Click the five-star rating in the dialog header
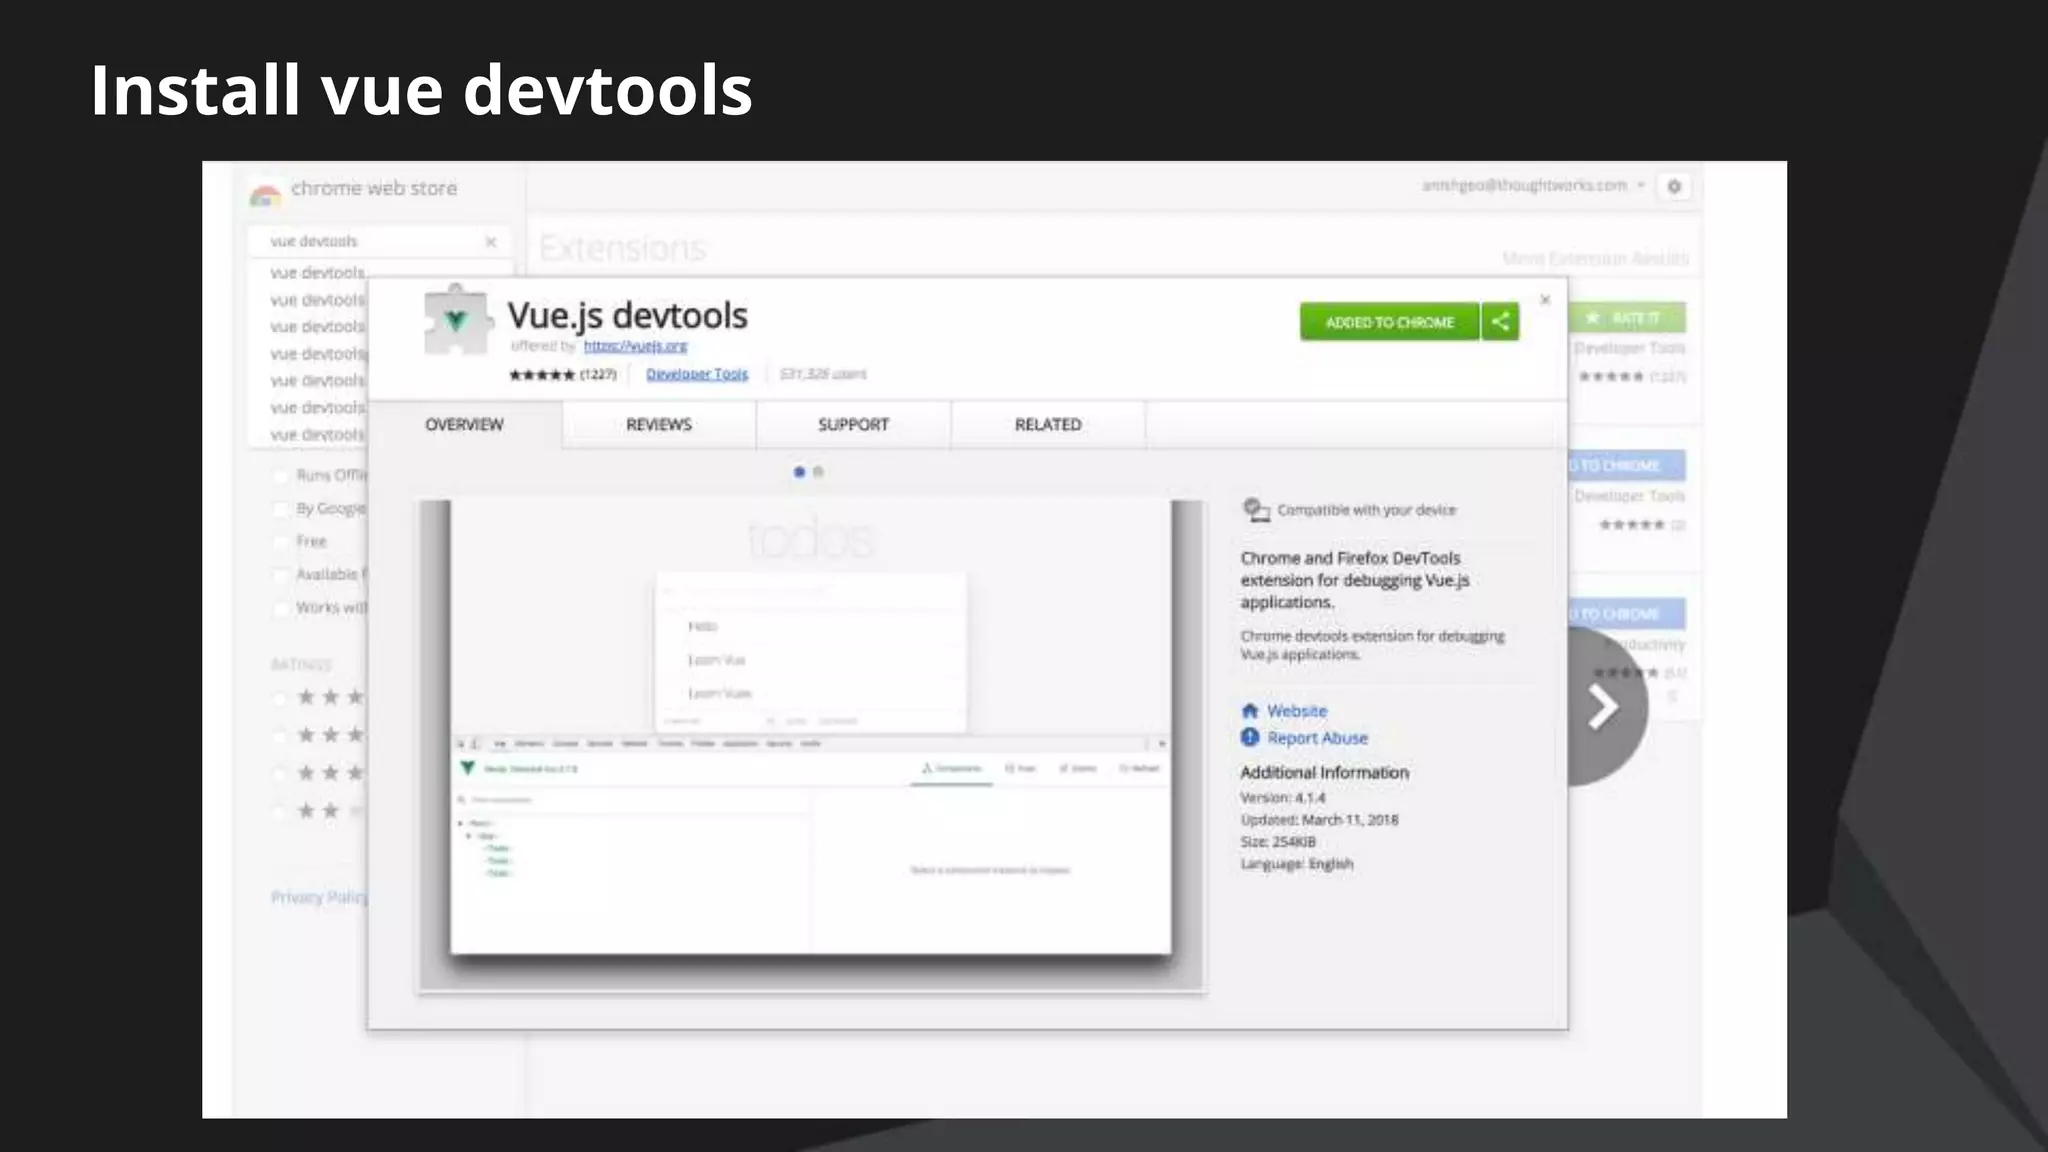The image size is (2048, 1152). coord(542,375)
